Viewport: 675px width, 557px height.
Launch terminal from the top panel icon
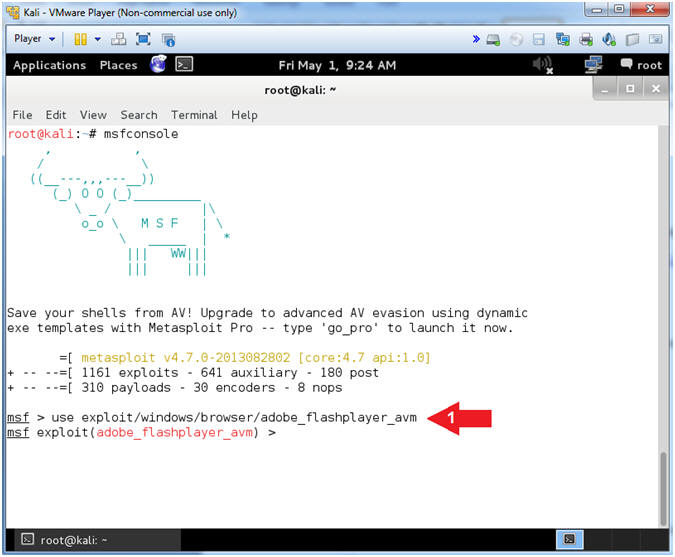[x=184, y=65]
